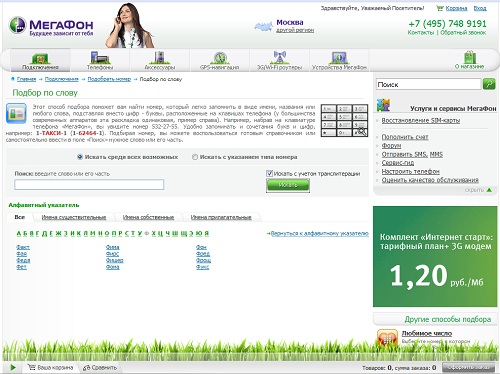The width and height of the screenshot is (500, 374).
Task: Click the green Искать button
Action: [288, 185]
